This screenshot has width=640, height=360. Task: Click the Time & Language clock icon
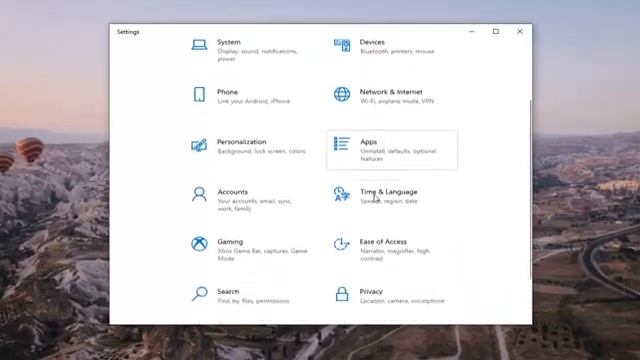(x=342, y=194)
